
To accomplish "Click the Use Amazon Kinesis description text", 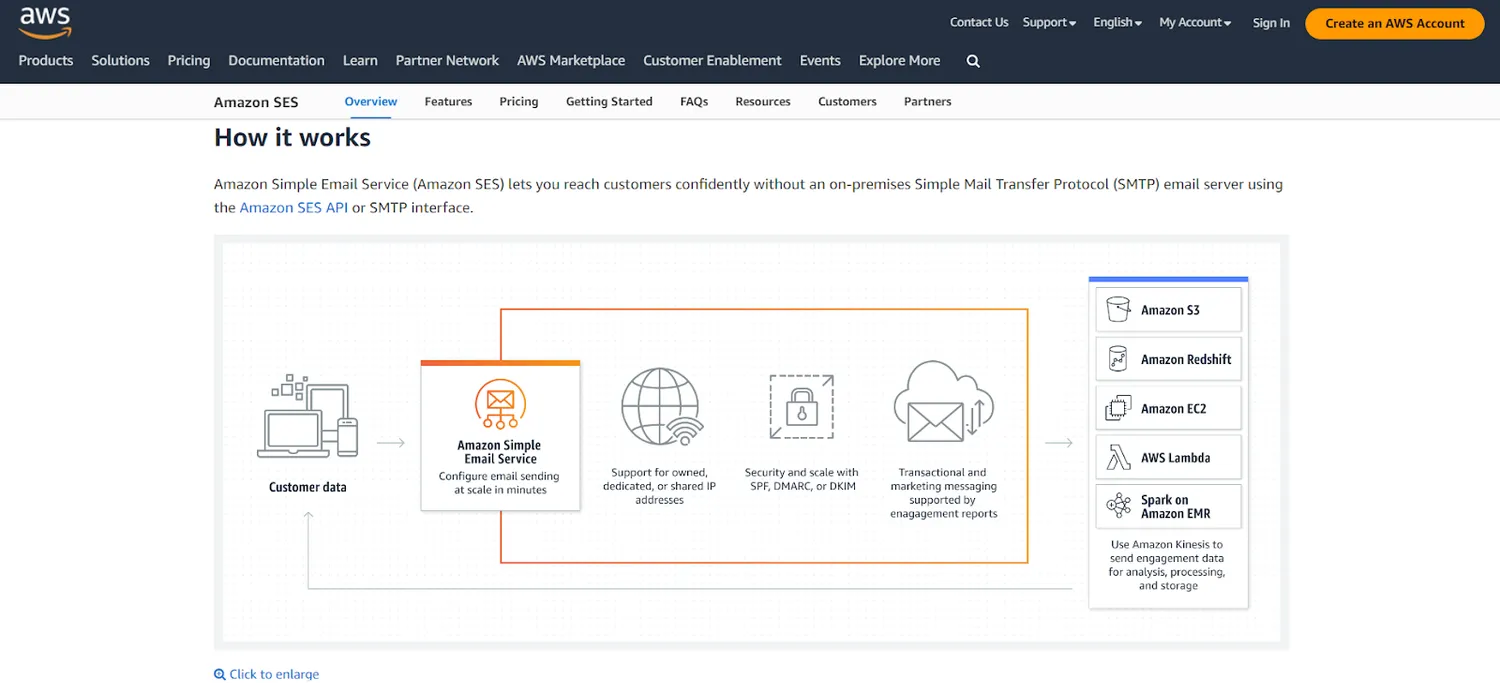I will [1167, 565].
